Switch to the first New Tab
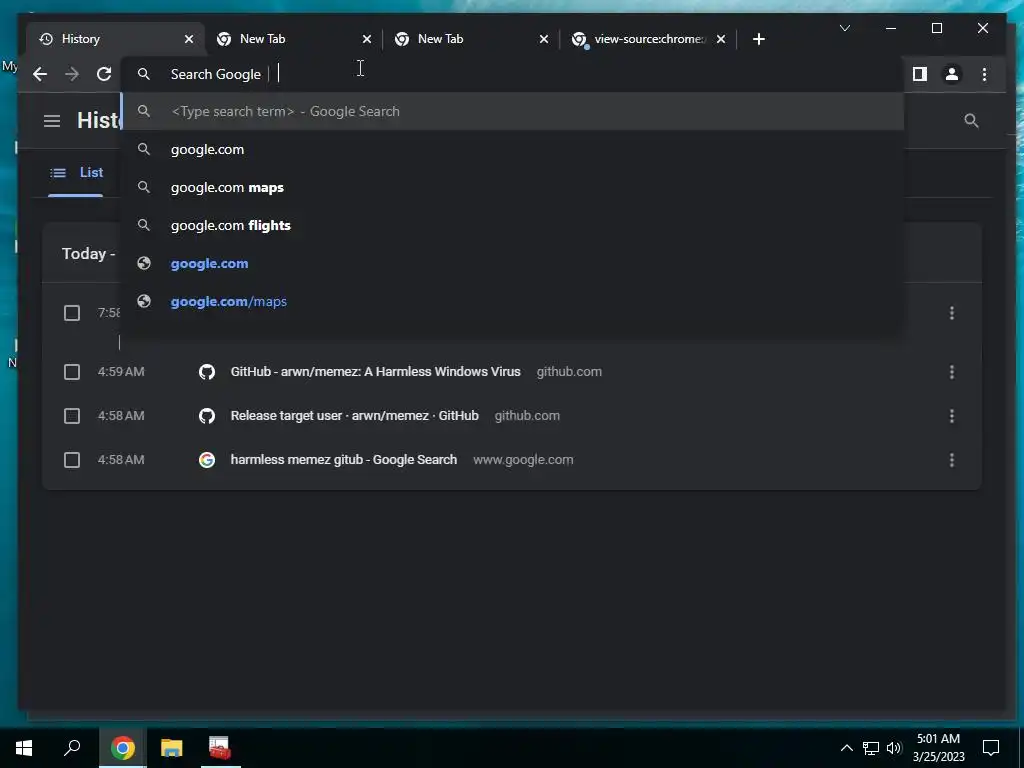Image resolution: width=1024 pixels, height=768 pixels. [294, 39]
